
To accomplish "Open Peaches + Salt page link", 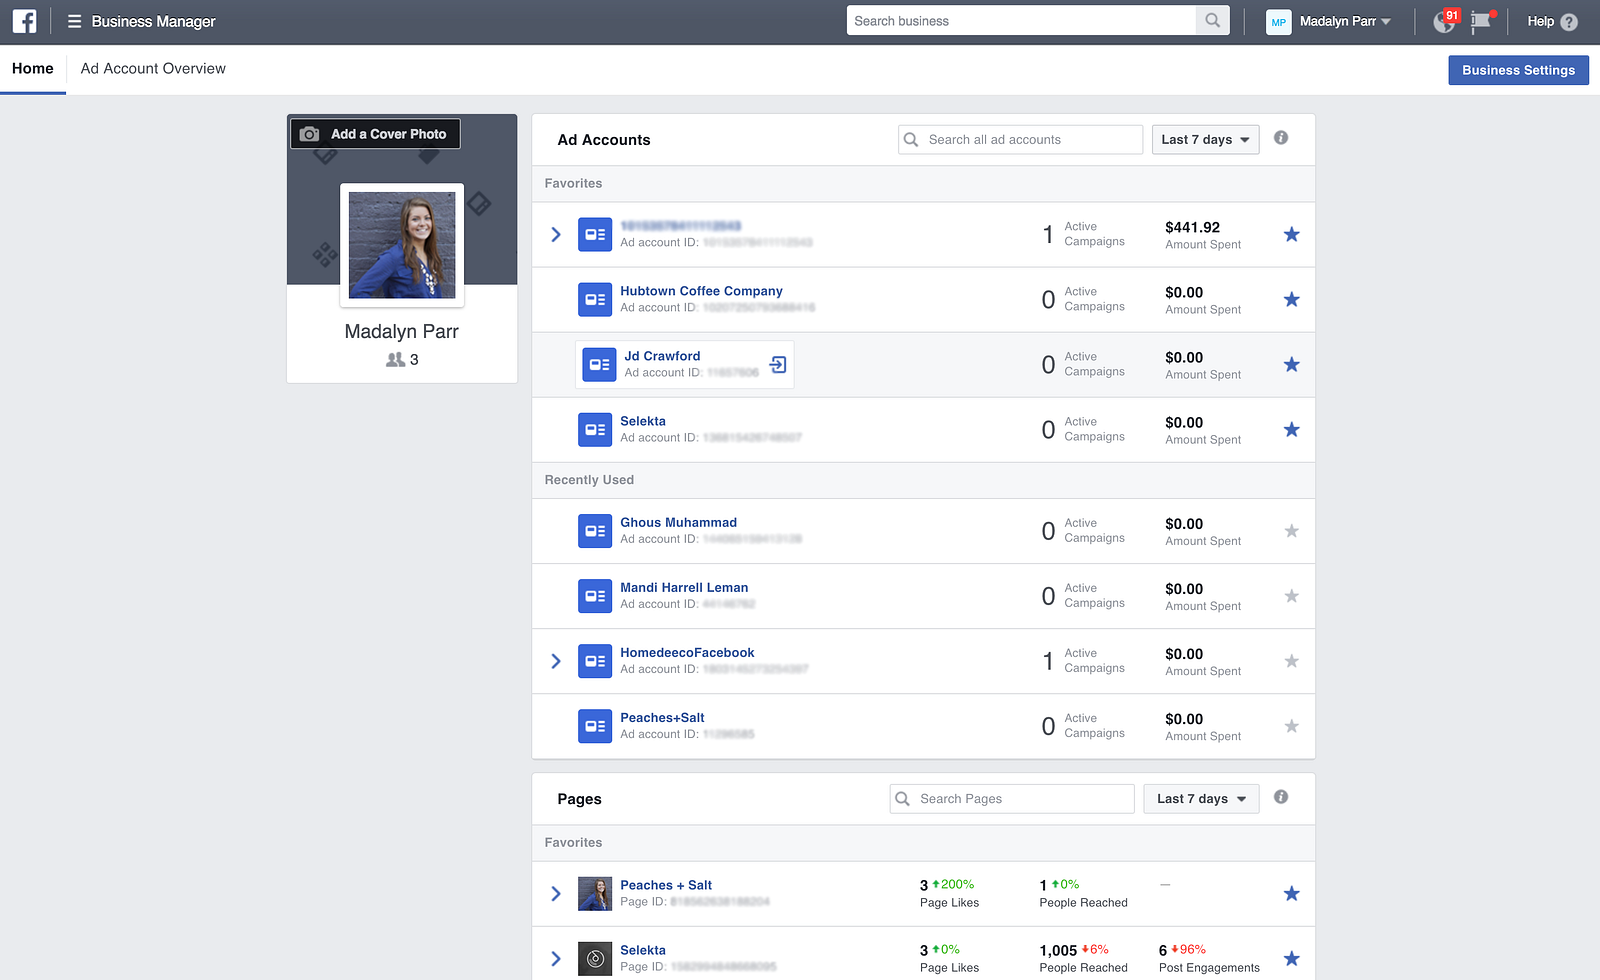I will pyautogui.click(x=666, y=885).
